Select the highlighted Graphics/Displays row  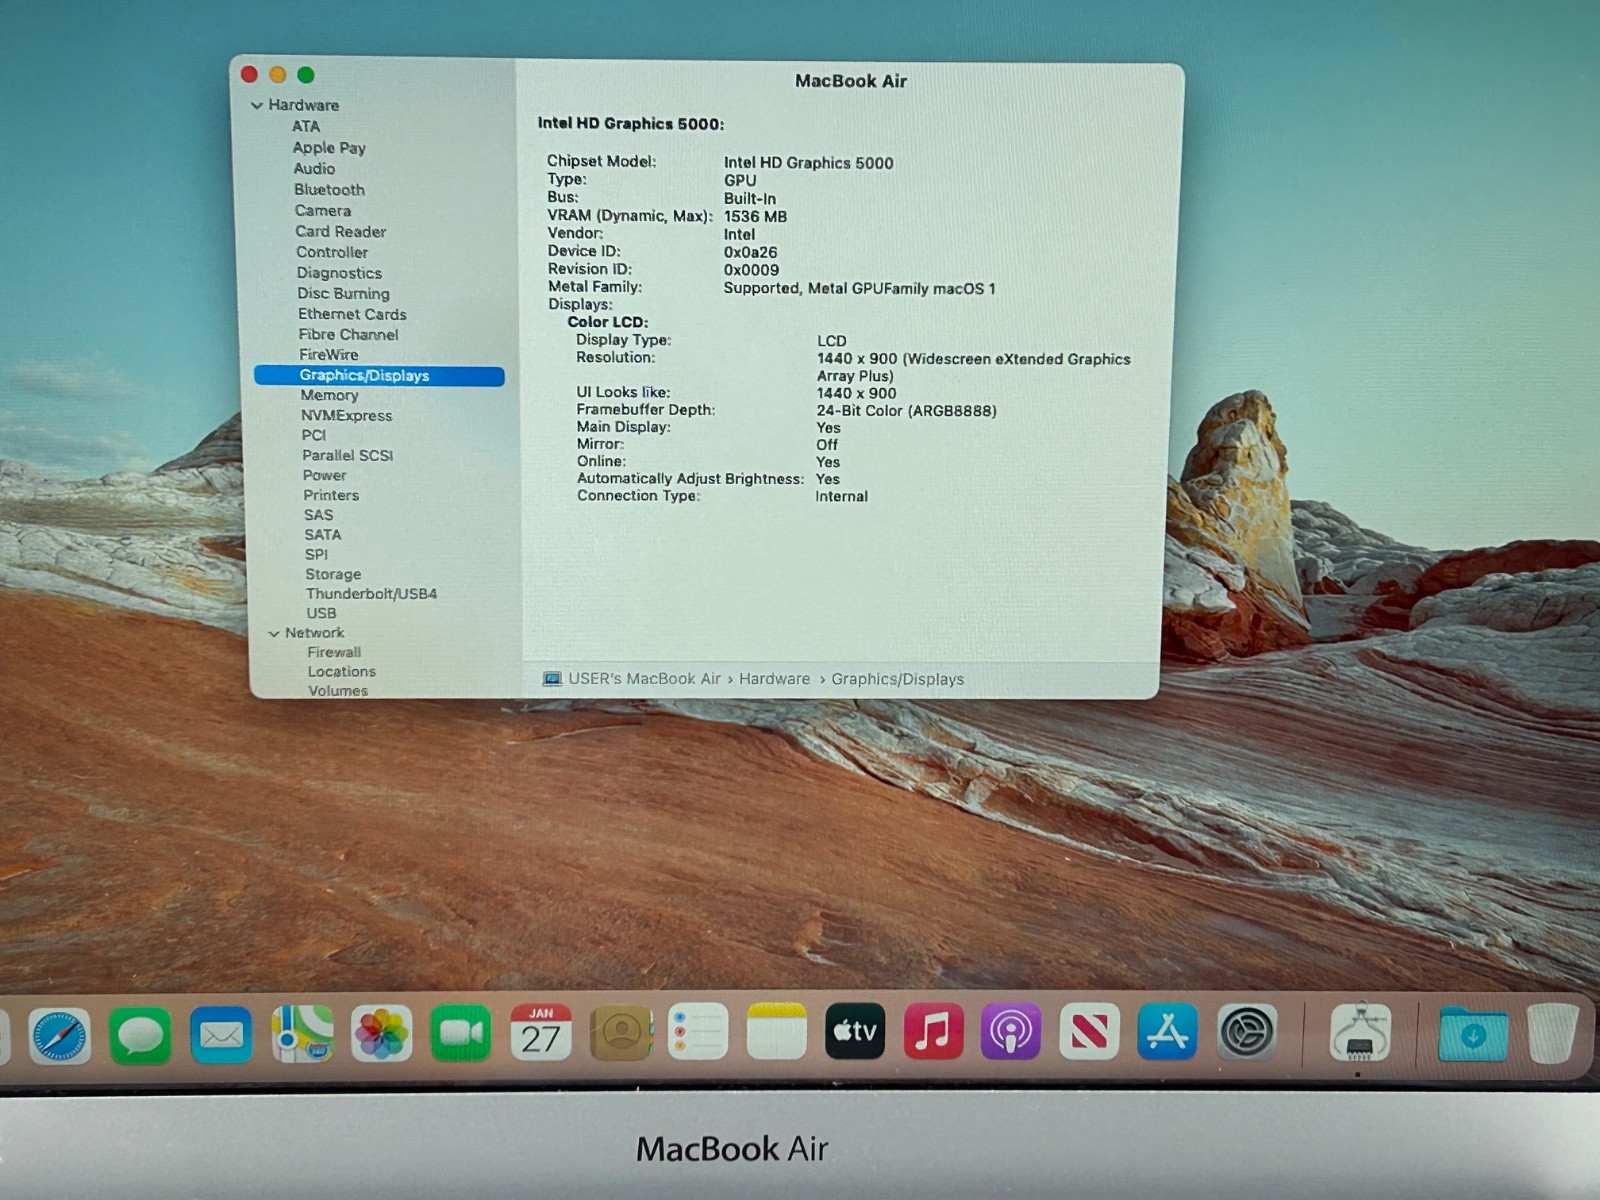pos(379,376)
